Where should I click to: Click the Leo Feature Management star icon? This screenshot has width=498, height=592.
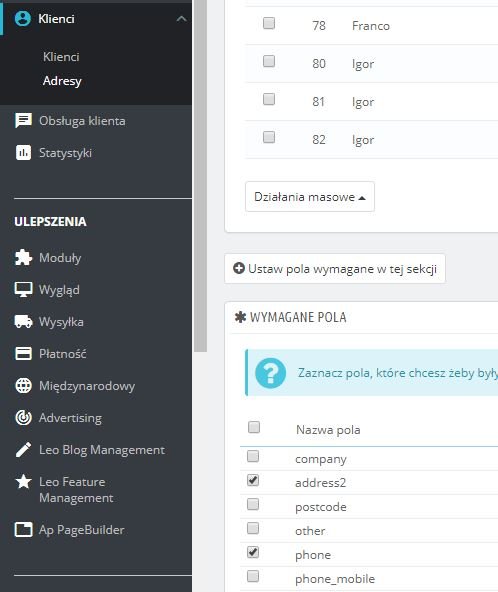23,482
